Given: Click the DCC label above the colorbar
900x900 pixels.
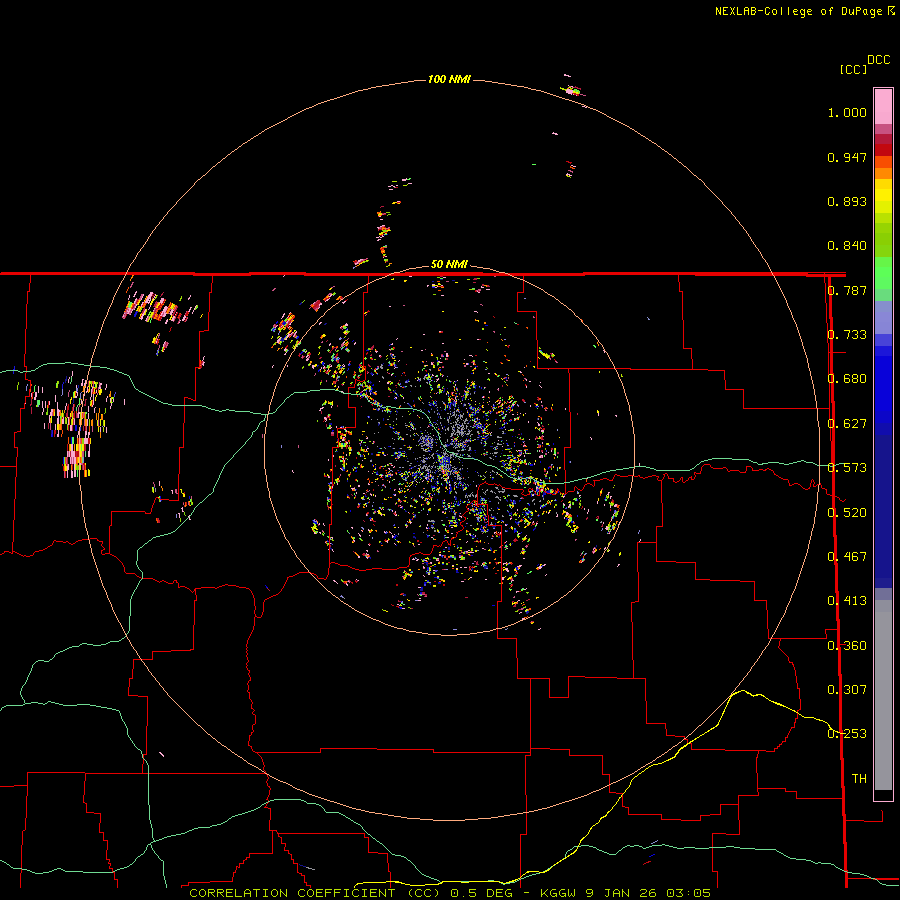Looking at the screenshot, I should pos(878,60).
